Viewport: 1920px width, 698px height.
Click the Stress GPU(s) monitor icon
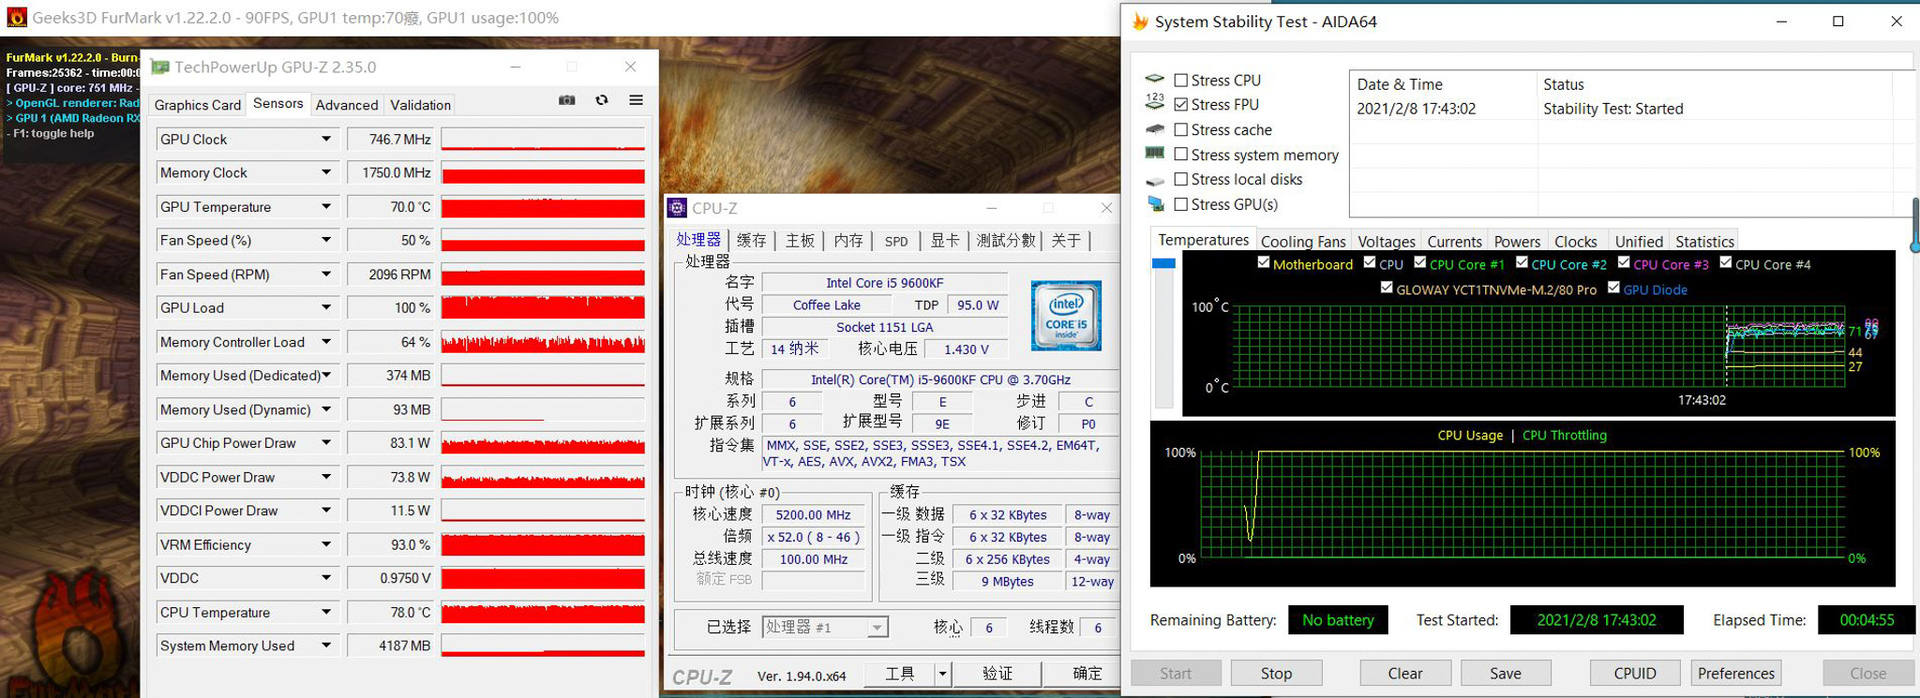[x=1155, y=204]
